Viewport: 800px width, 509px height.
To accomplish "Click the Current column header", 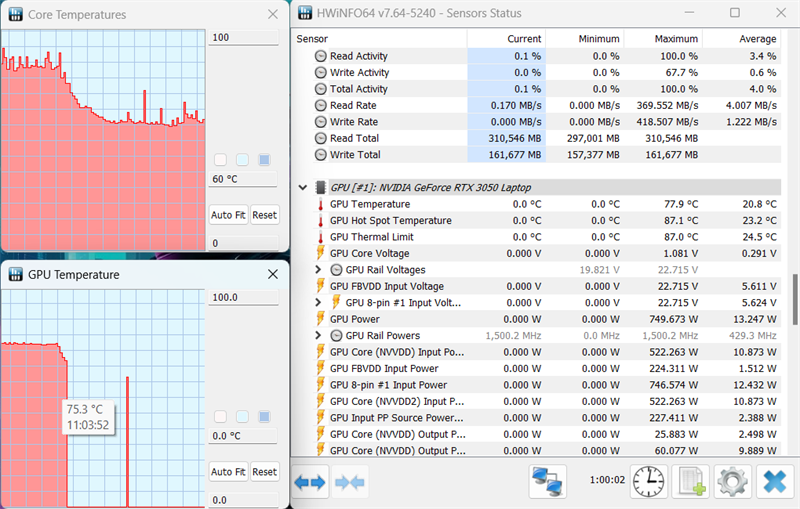I will tap(506, 39).
